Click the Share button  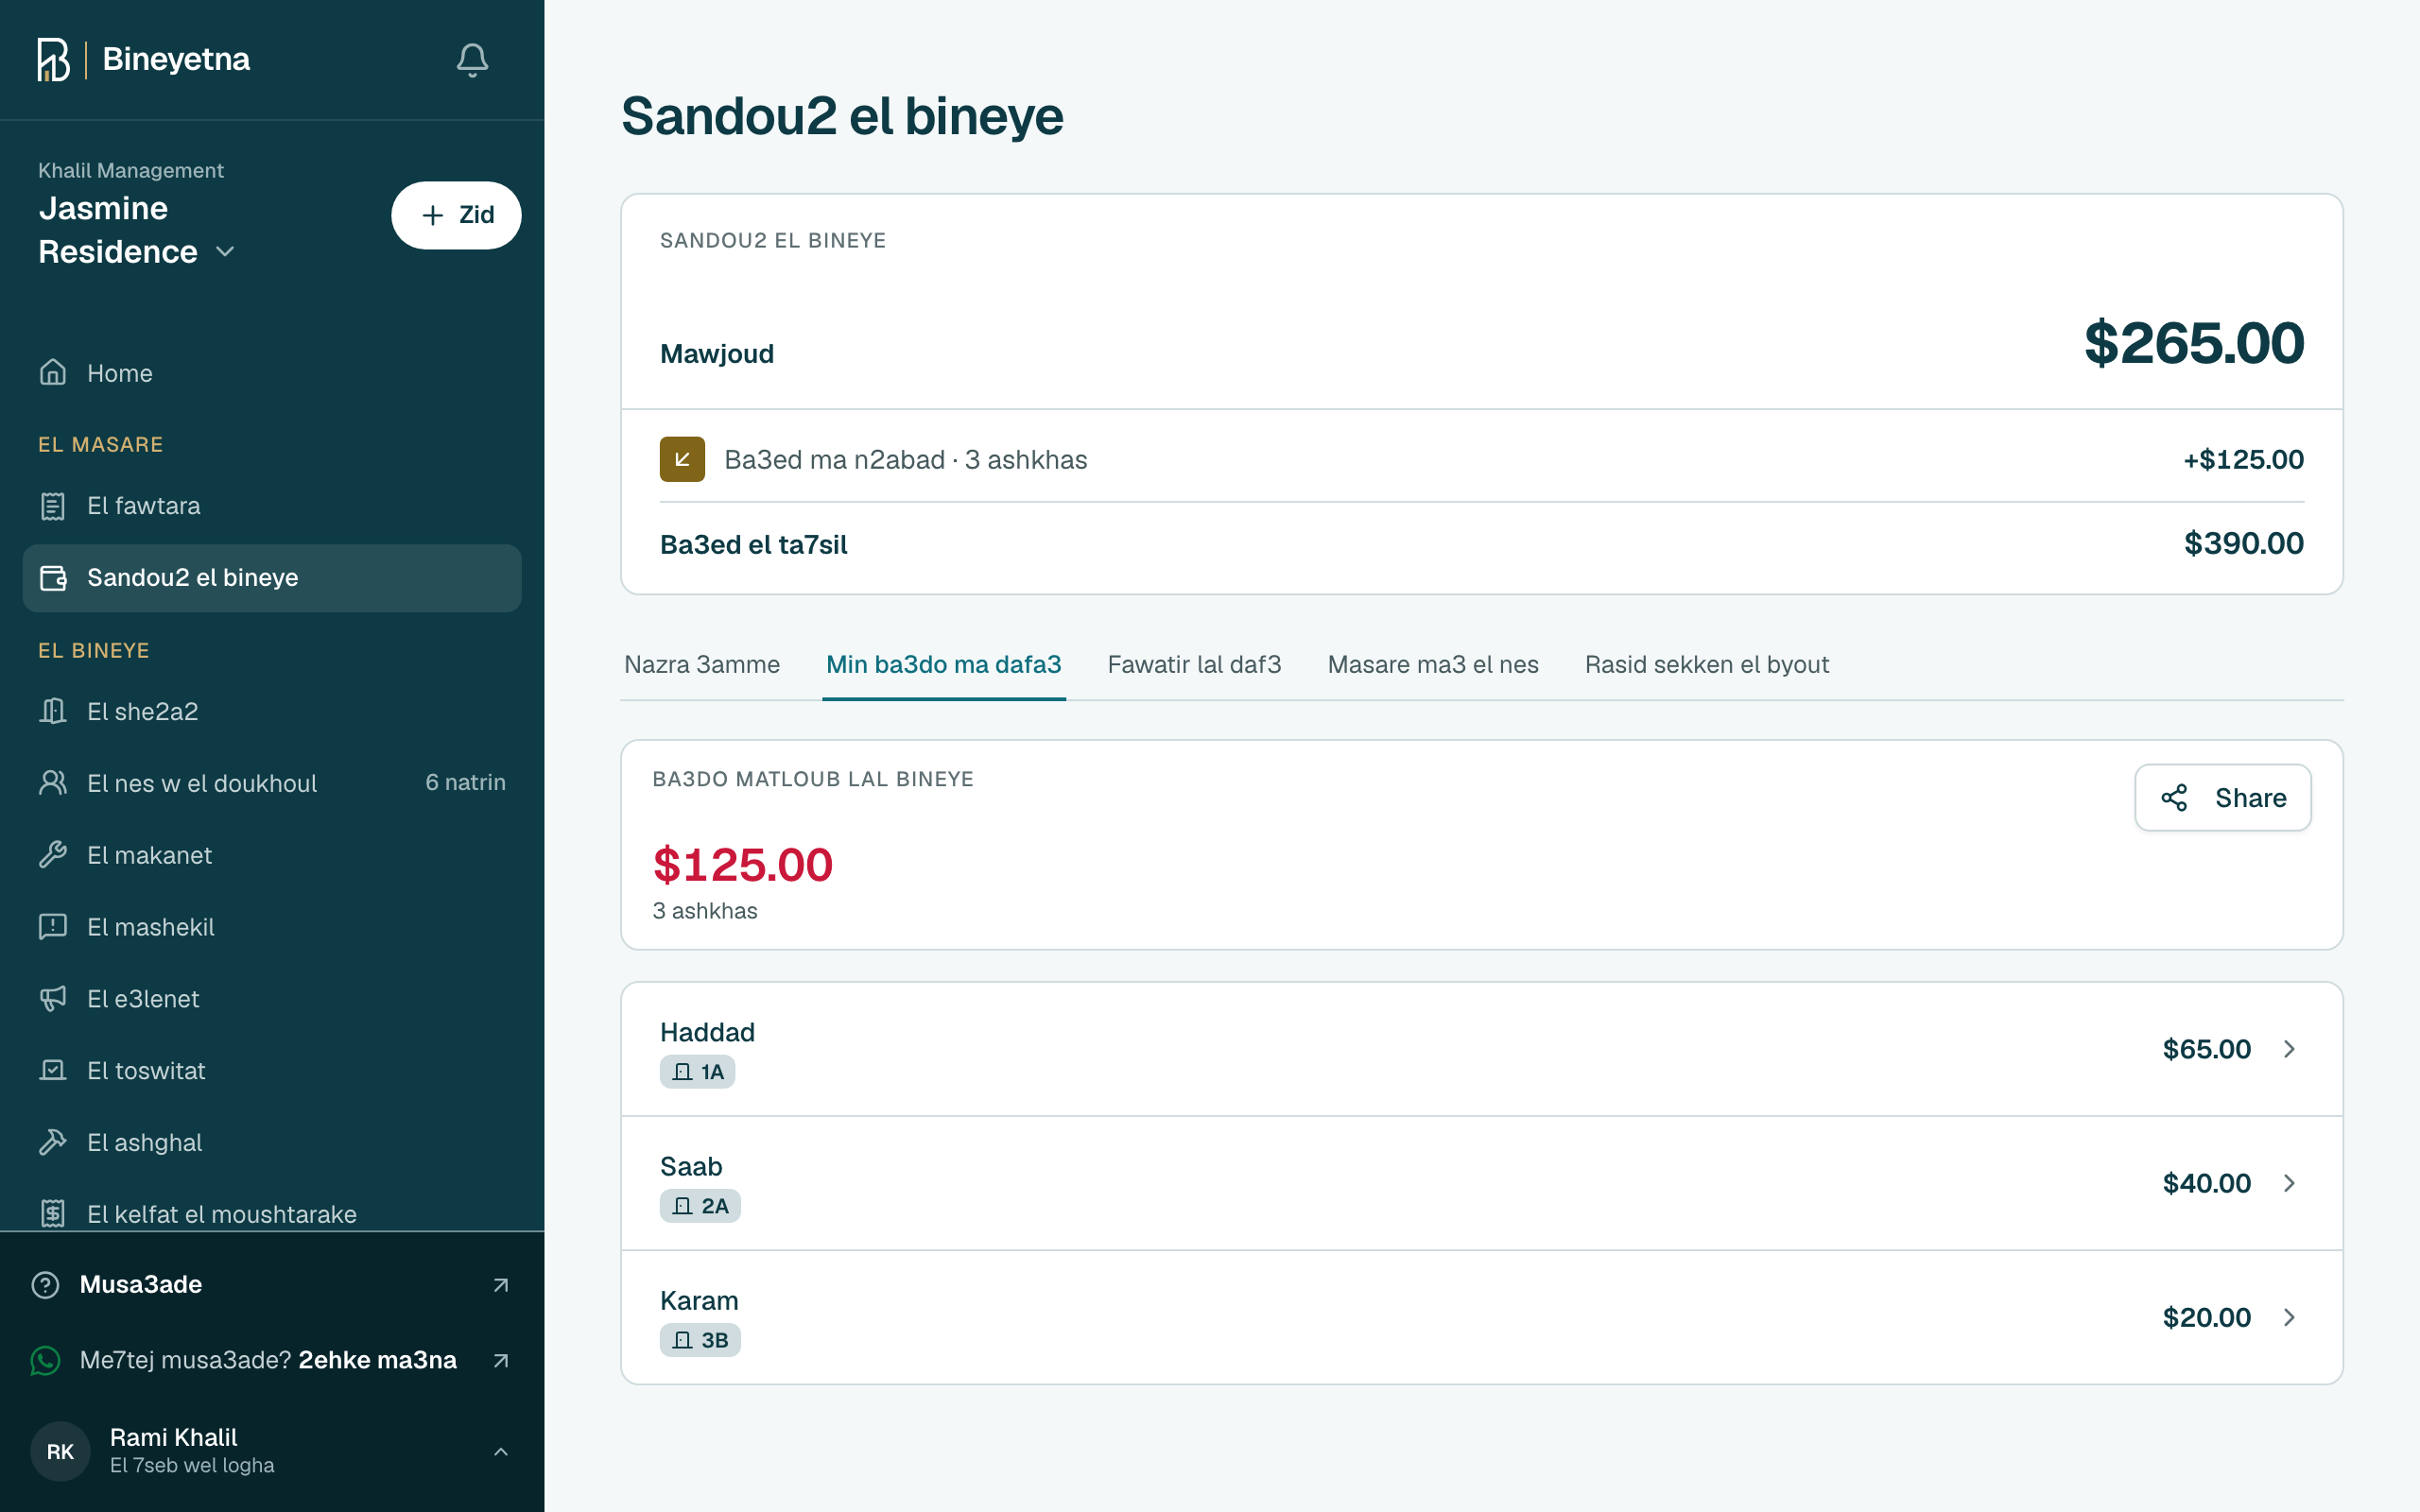[x=2223, y=798]
